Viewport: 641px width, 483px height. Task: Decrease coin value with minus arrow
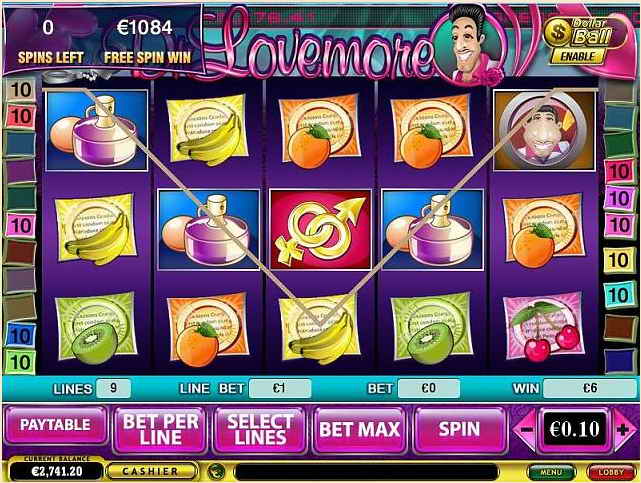(x=525, y=430)
